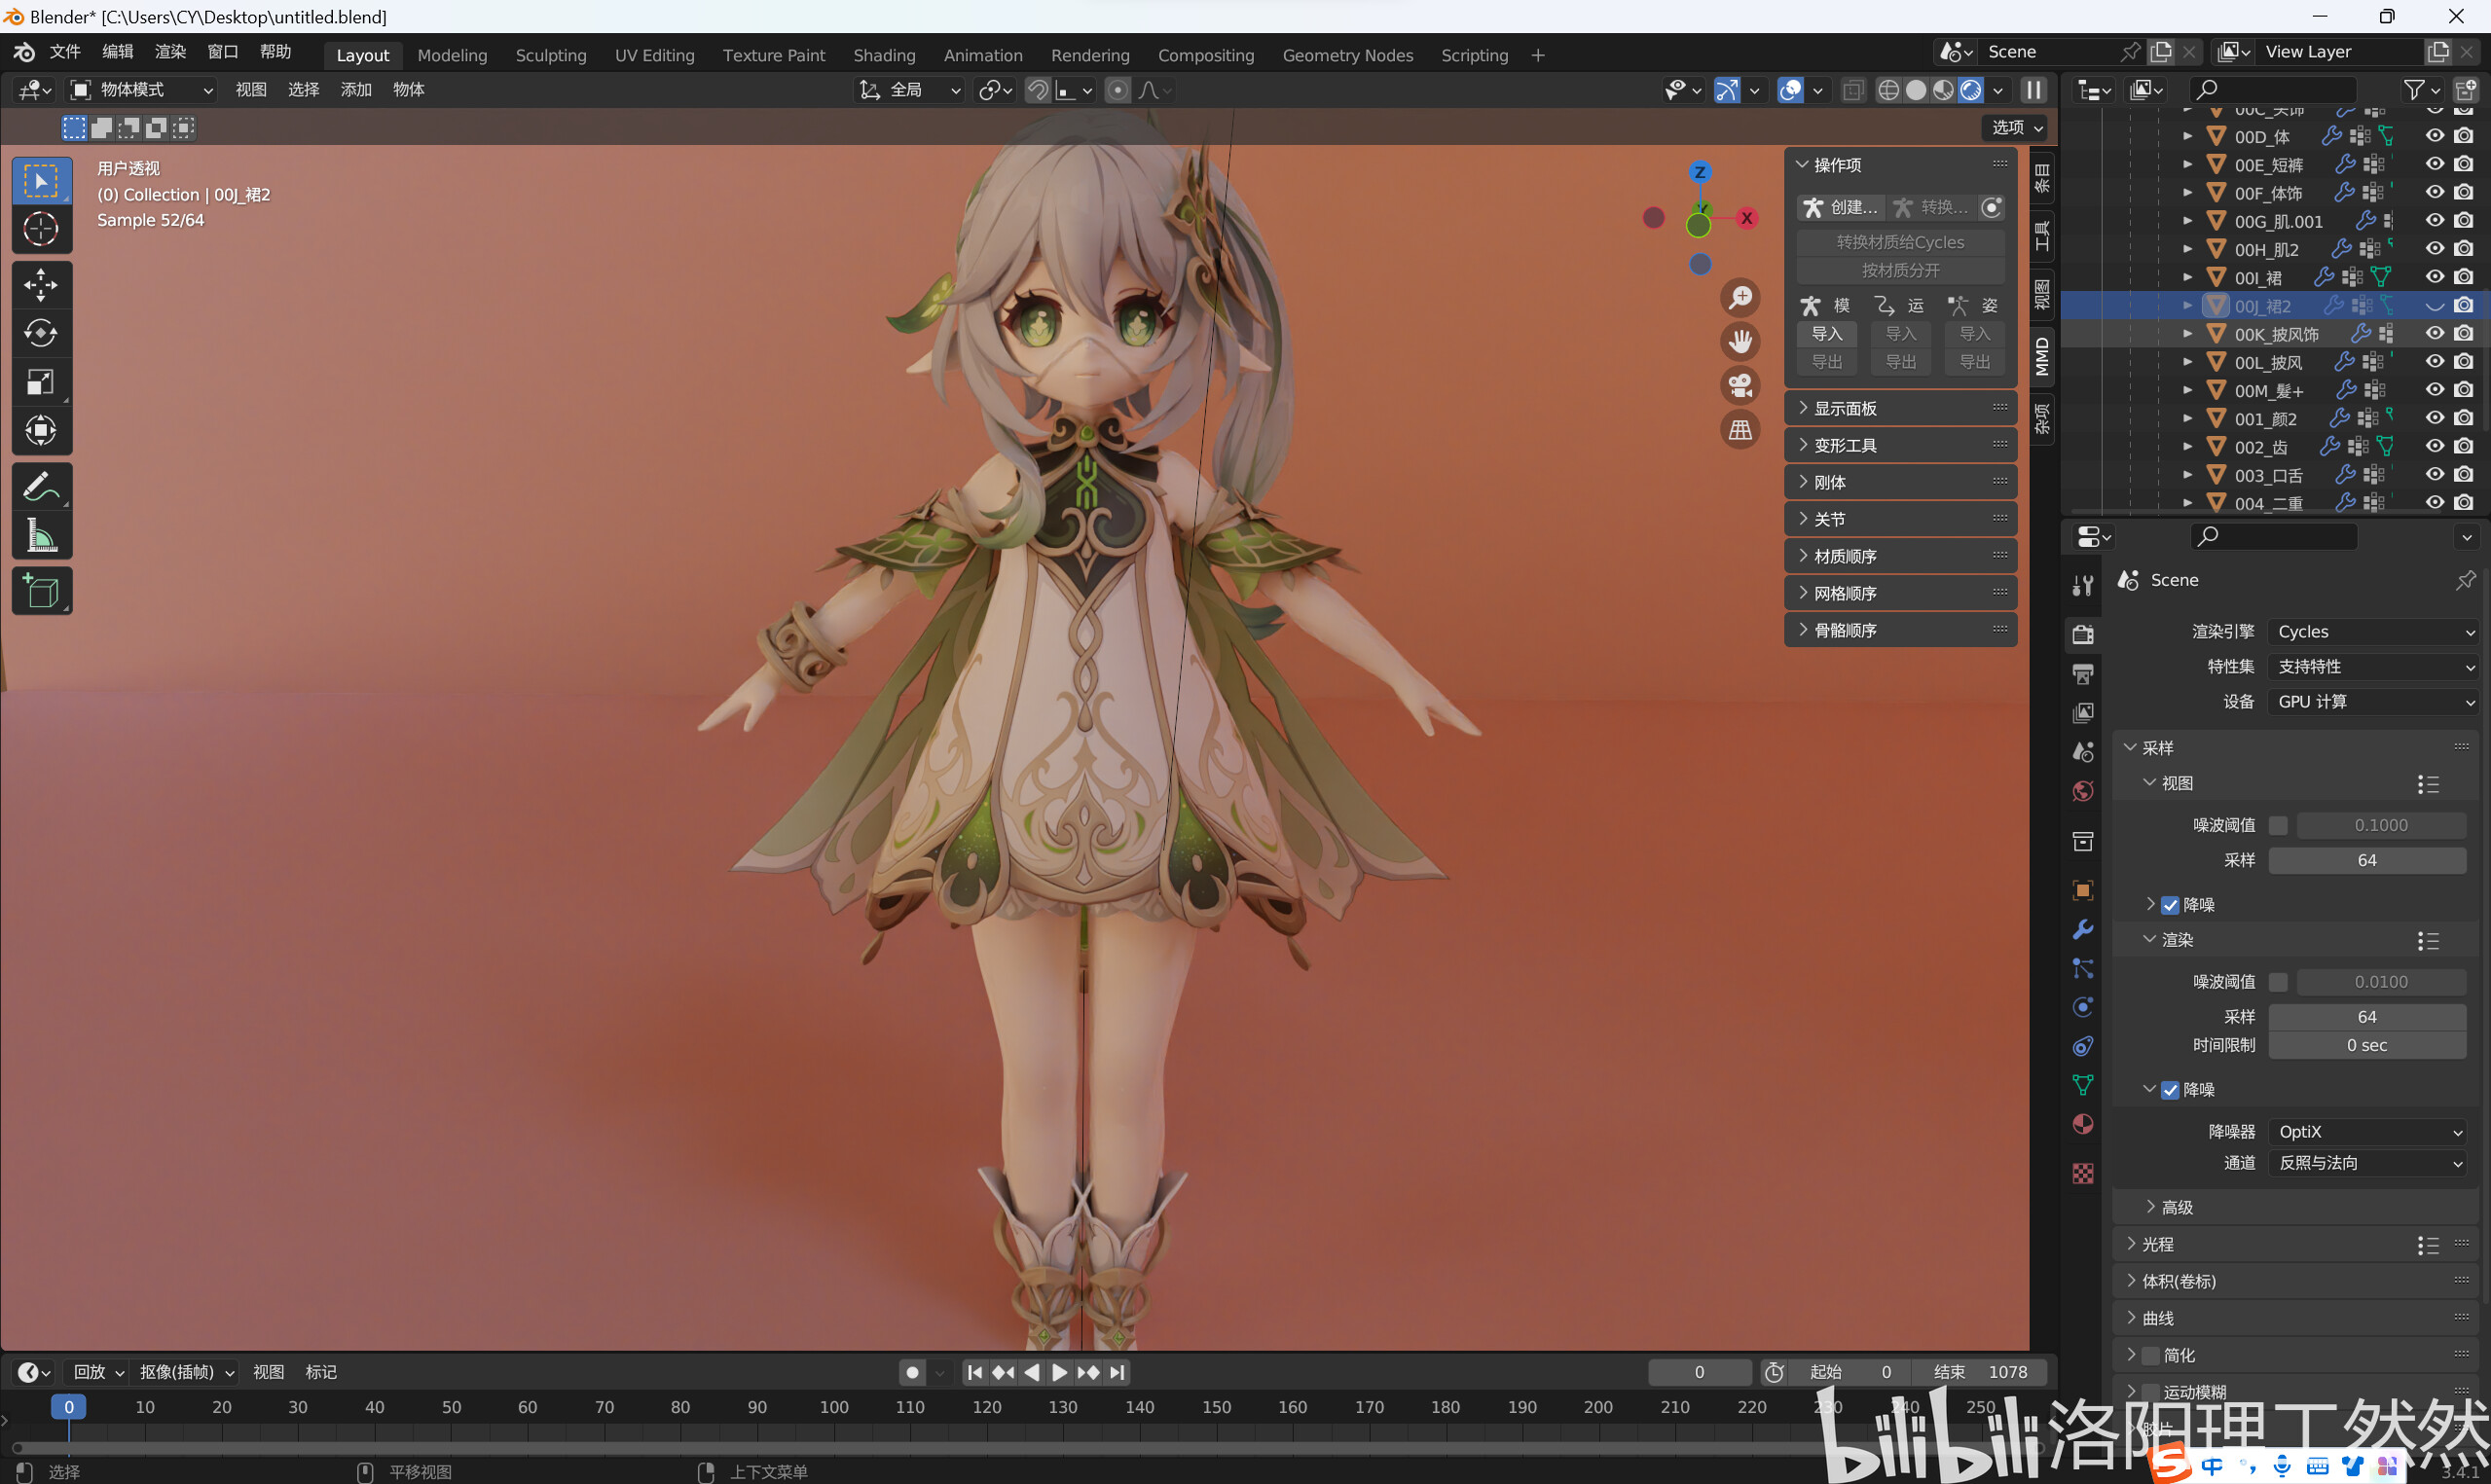This screenshot has width=2491, height=1484.
Task: Open the 物体模式 mode dropdown
Action: 142,90
